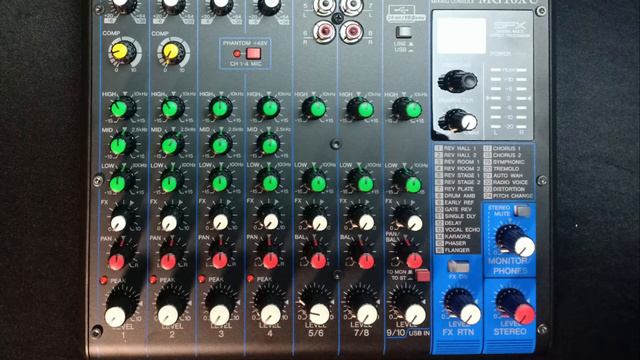Set channel 9/10 LOW EQ knob
Screen dimensions: 640x360
click(x=409, y=184)
